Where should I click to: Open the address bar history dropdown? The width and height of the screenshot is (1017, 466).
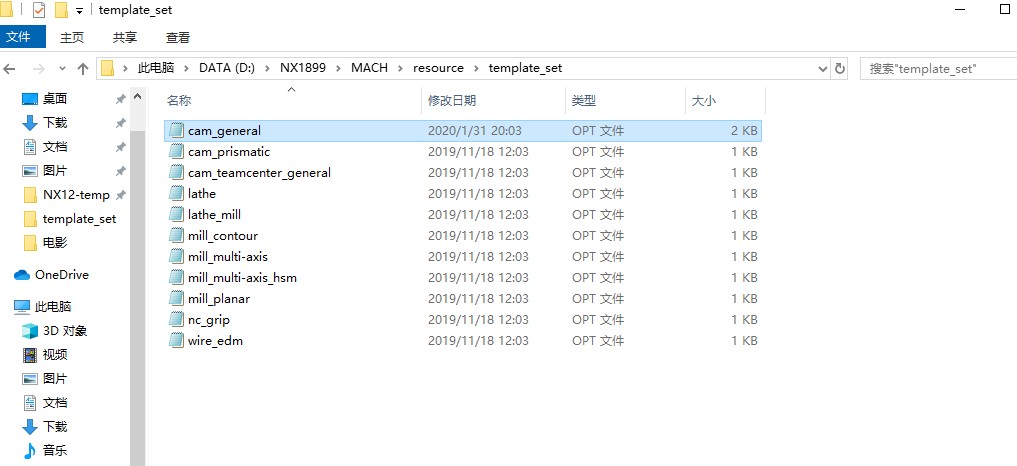pos(822,69)
